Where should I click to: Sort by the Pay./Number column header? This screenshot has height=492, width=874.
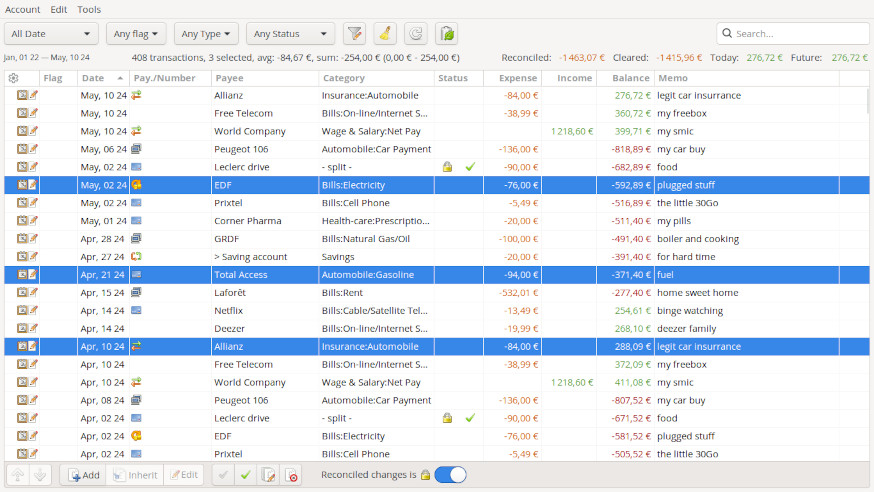coord(170,78)
